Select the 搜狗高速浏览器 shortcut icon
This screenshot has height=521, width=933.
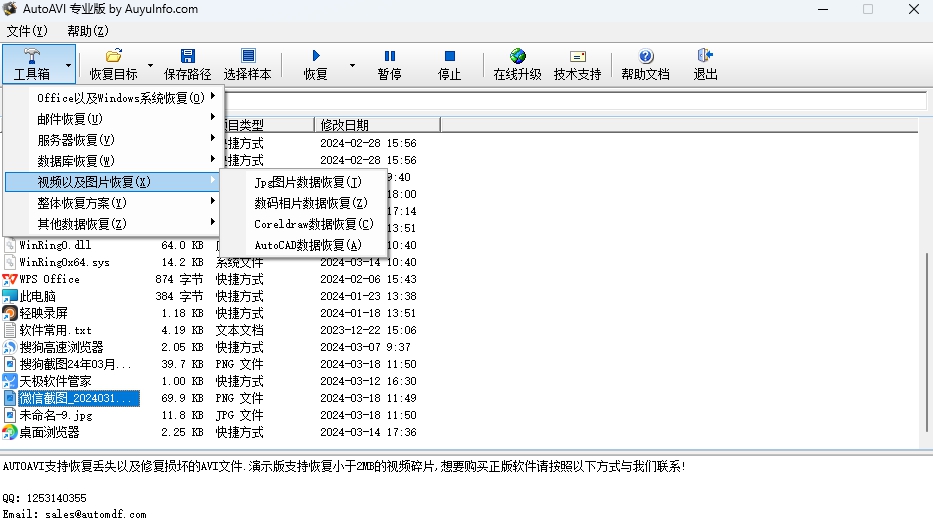[10, 347]
